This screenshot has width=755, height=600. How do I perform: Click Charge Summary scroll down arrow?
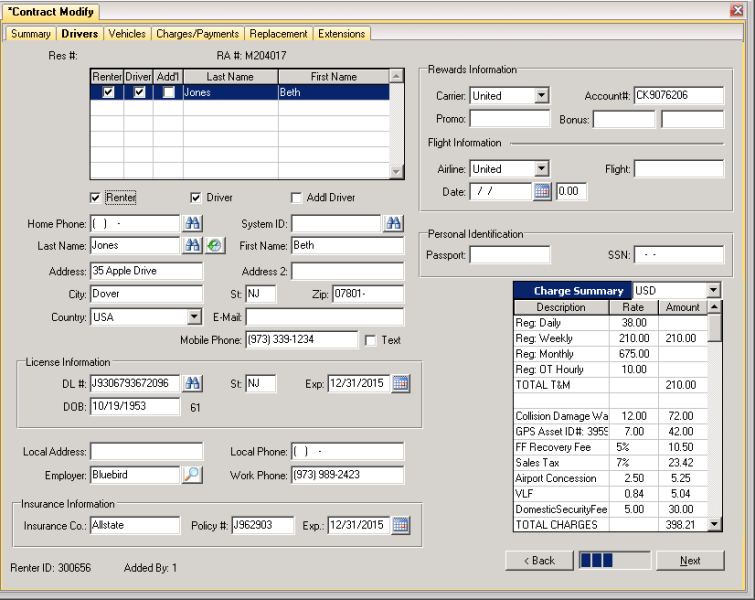click(x=715, y=524)
